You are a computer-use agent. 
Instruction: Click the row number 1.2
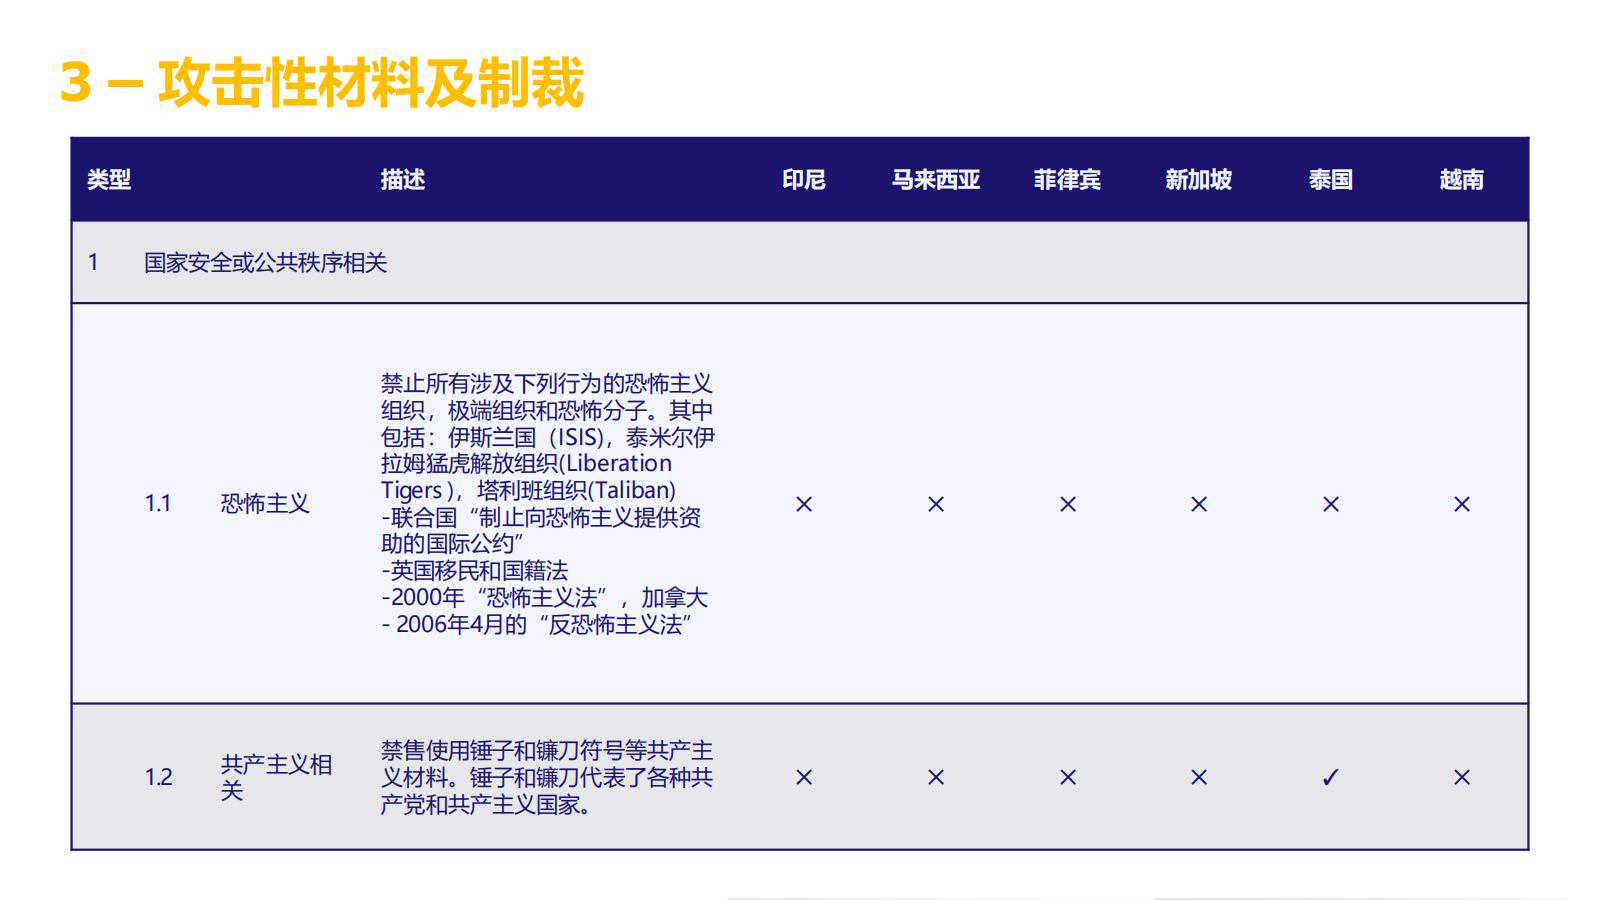pos(158,777)
